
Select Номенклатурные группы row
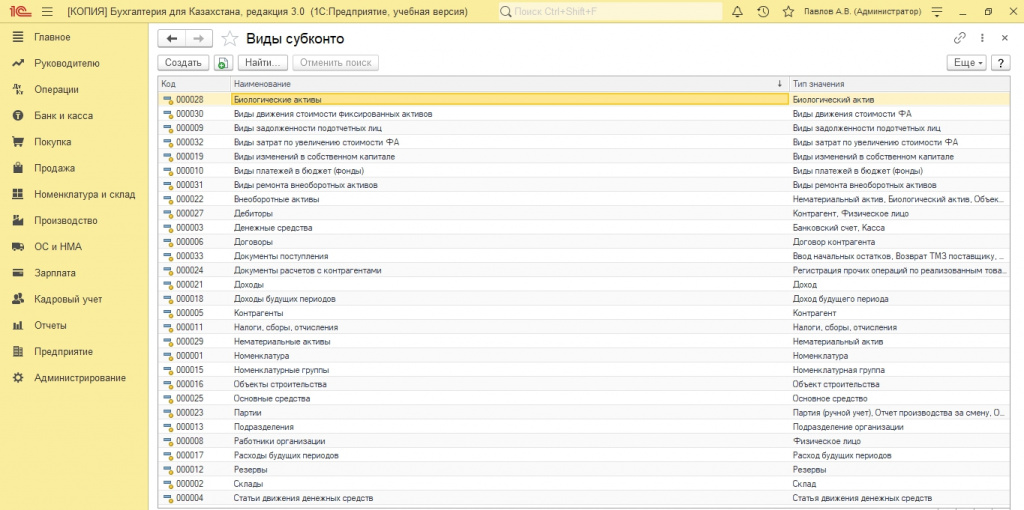click(584, 370)
